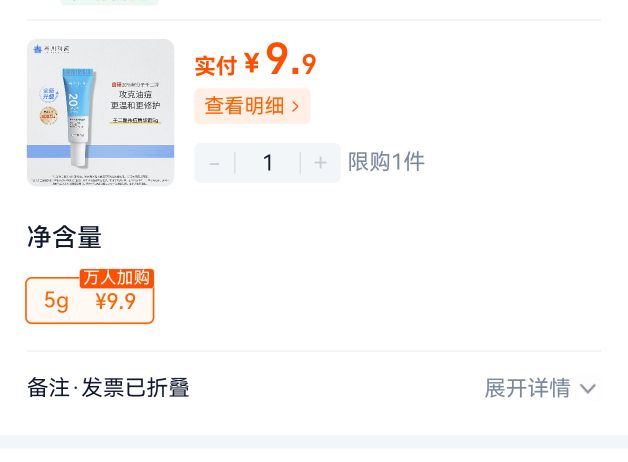
Task: Increase quantity with the plus button
Action: pos(320,163)
